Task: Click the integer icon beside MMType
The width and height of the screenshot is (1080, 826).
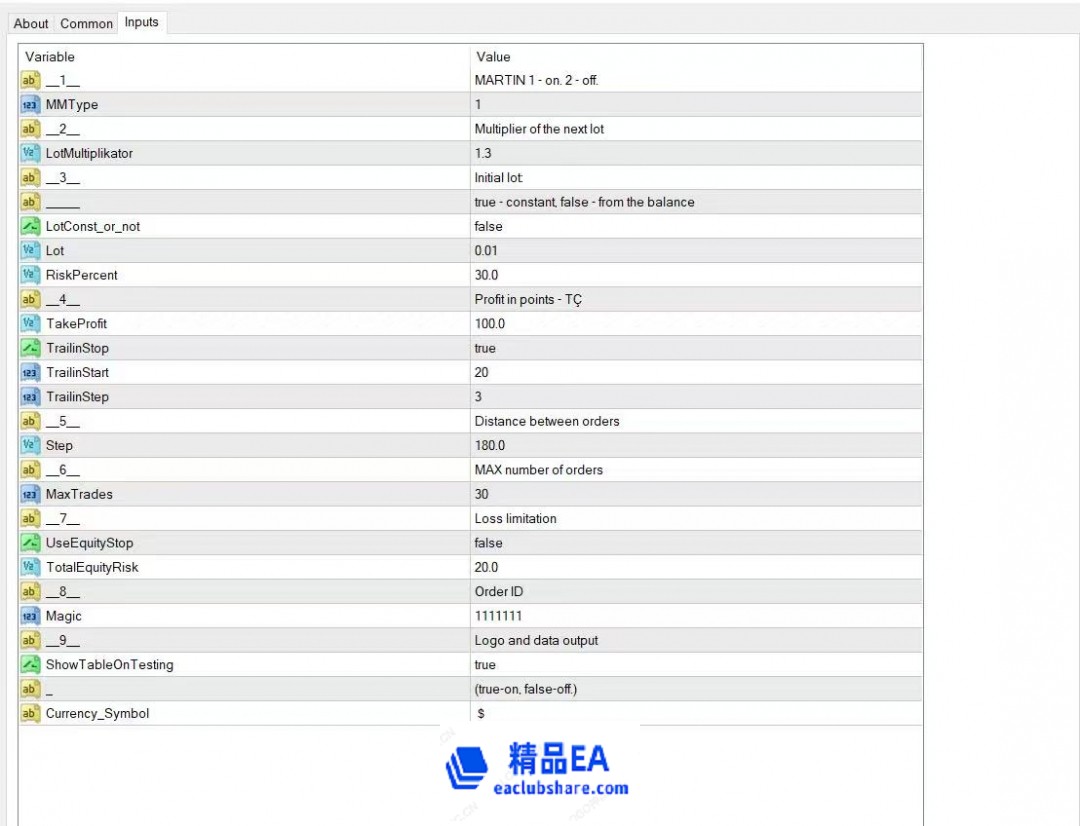Action: click(30, 105)
